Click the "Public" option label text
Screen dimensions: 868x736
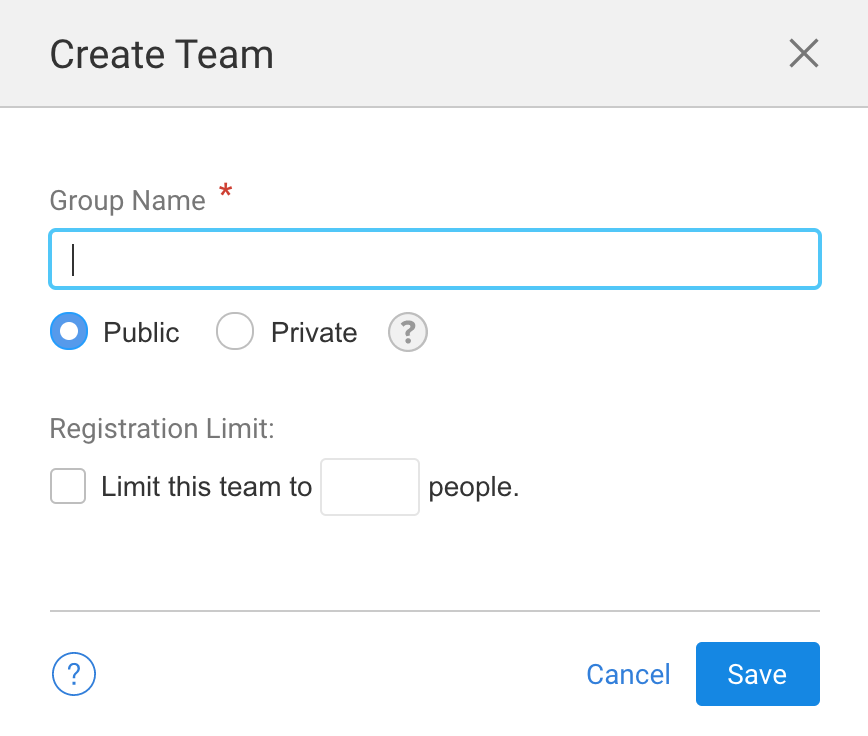point(141,333)
